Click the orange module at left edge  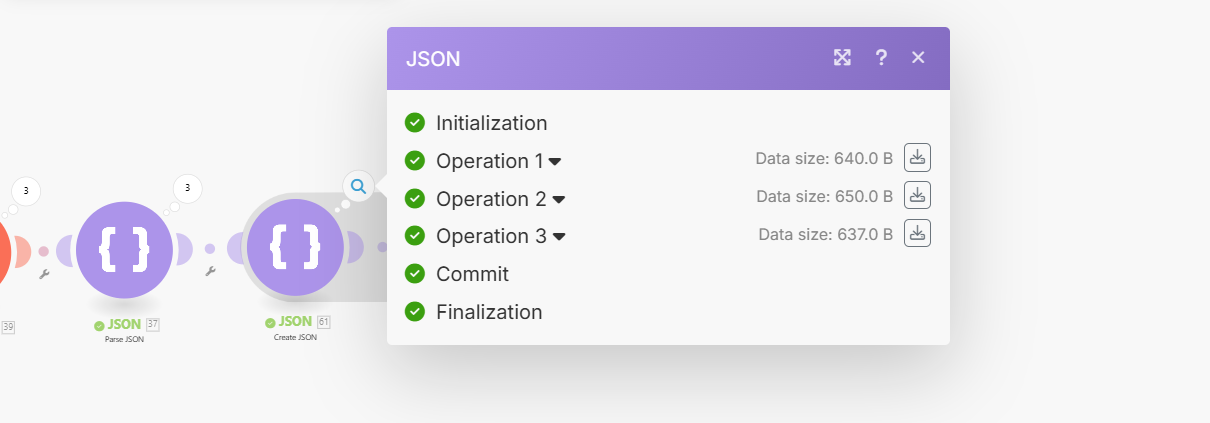point(3,250)
